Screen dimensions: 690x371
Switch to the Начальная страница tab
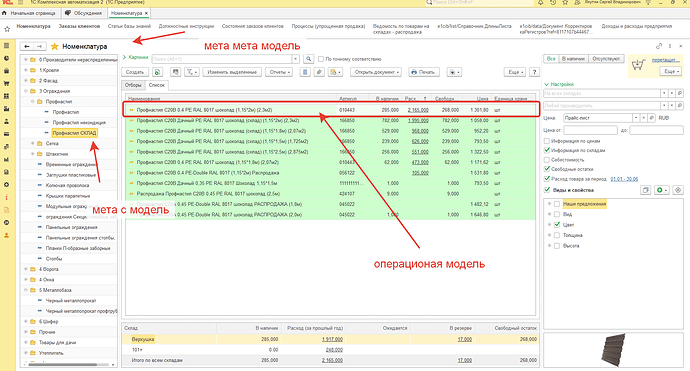[29, 13]
